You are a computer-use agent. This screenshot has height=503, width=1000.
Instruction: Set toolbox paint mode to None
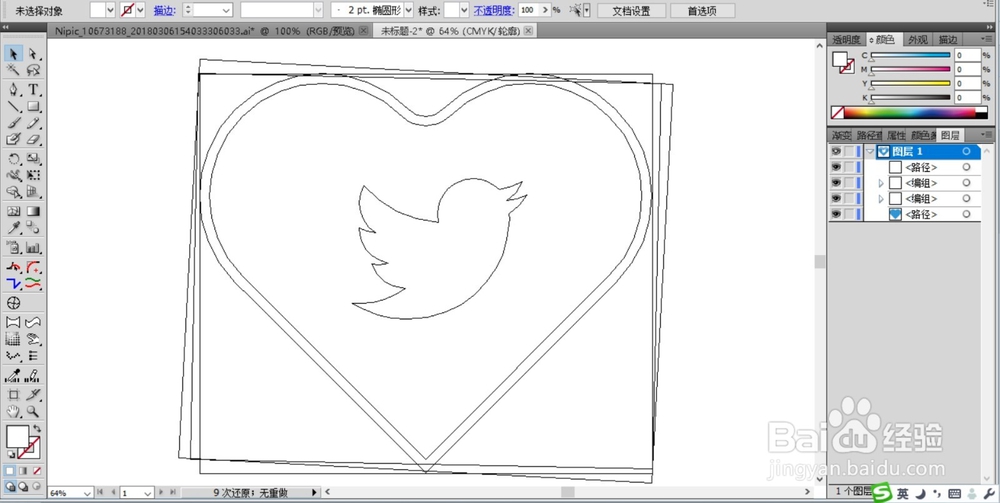coord(37,470)
